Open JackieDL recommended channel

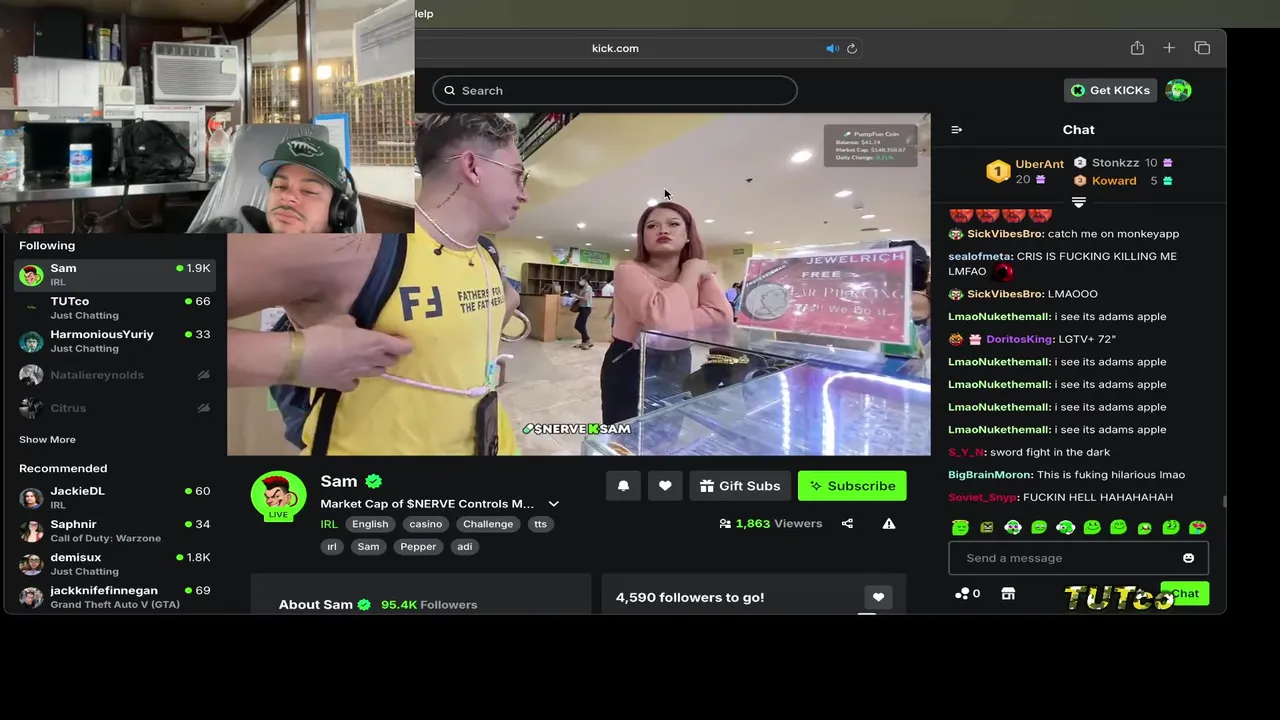[115, 497]
